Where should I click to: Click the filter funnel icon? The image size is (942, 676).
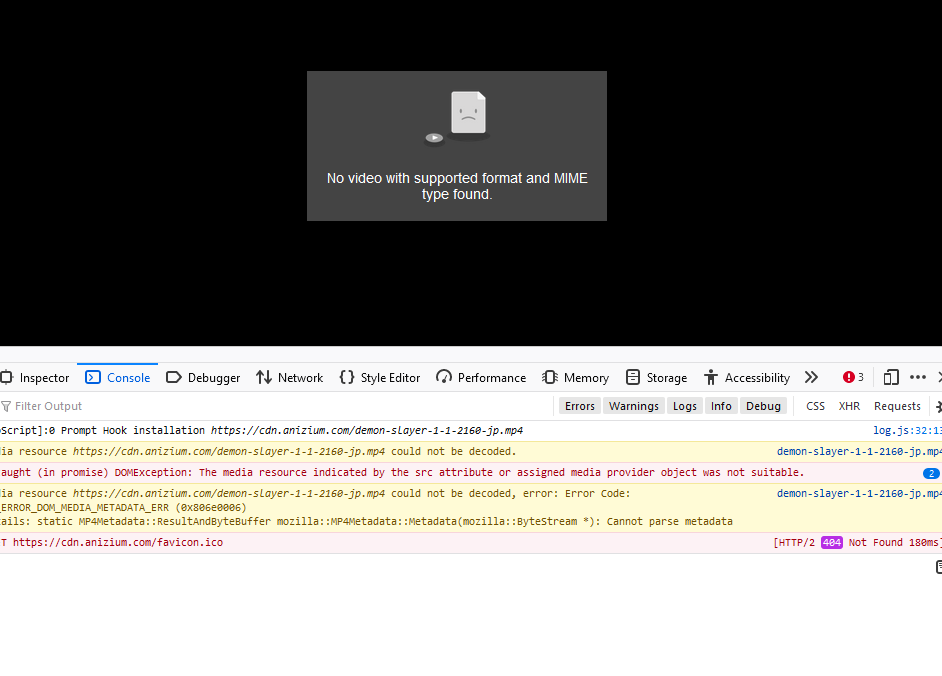(x=6, y=406)
